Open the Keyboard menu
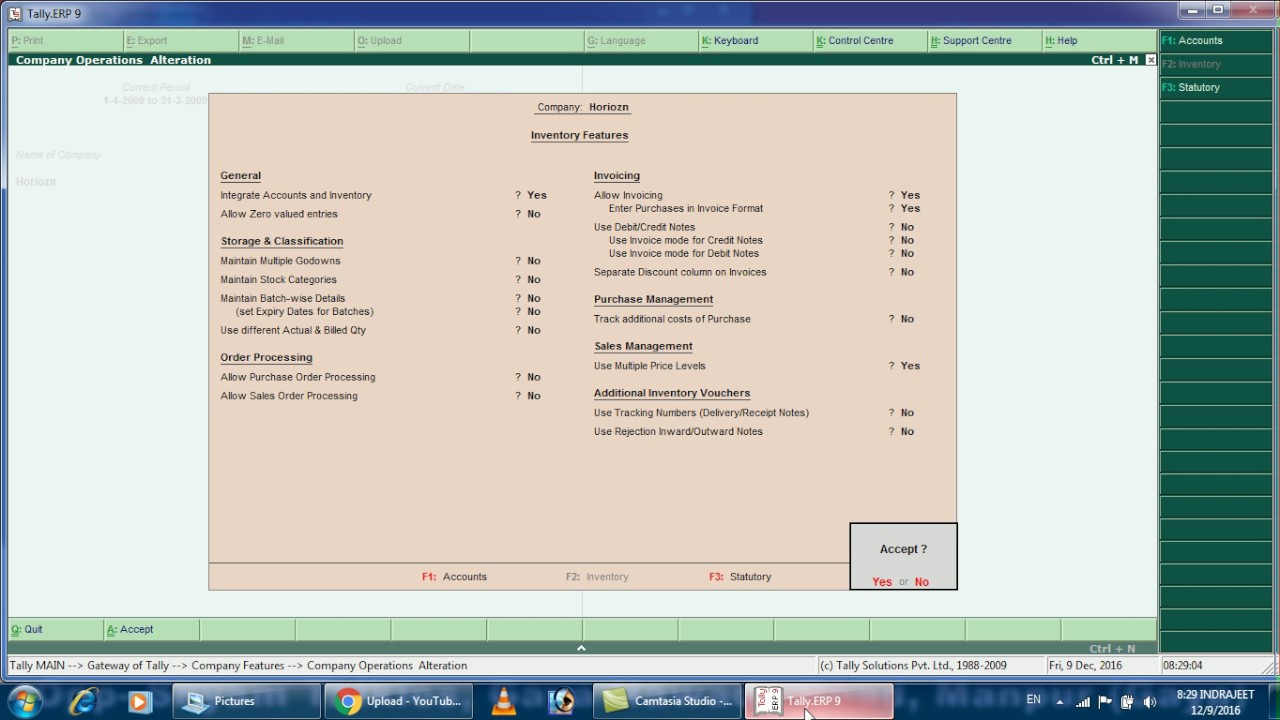Screen dimensions: 1280x720 756,41
